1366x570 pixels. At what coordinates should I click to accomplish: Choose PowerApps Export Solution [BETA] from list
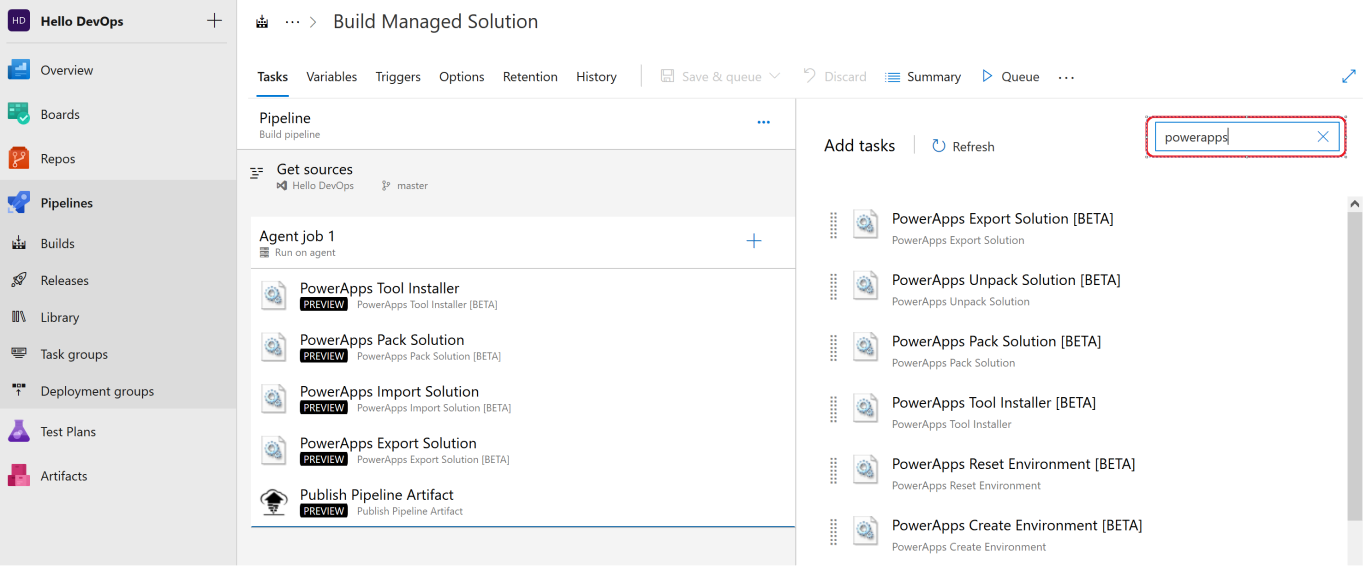click(x=1003, y=218)
